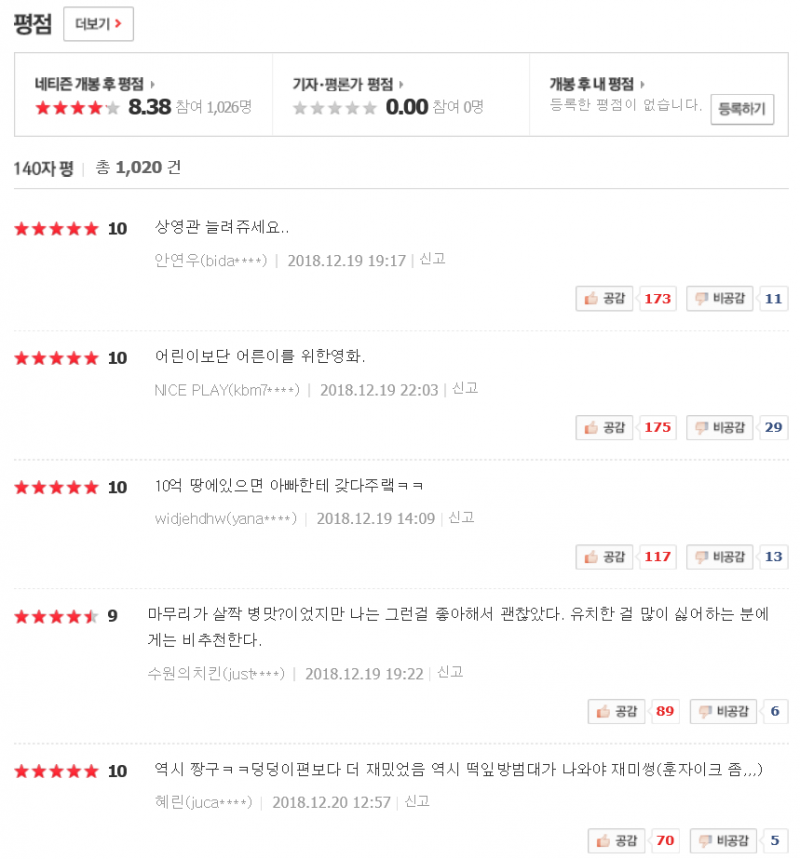Image resolution: width=800 pixels, height=859 pixels.
Task: Report NICE PLAY's review via 신고
Action: point(464,388)
